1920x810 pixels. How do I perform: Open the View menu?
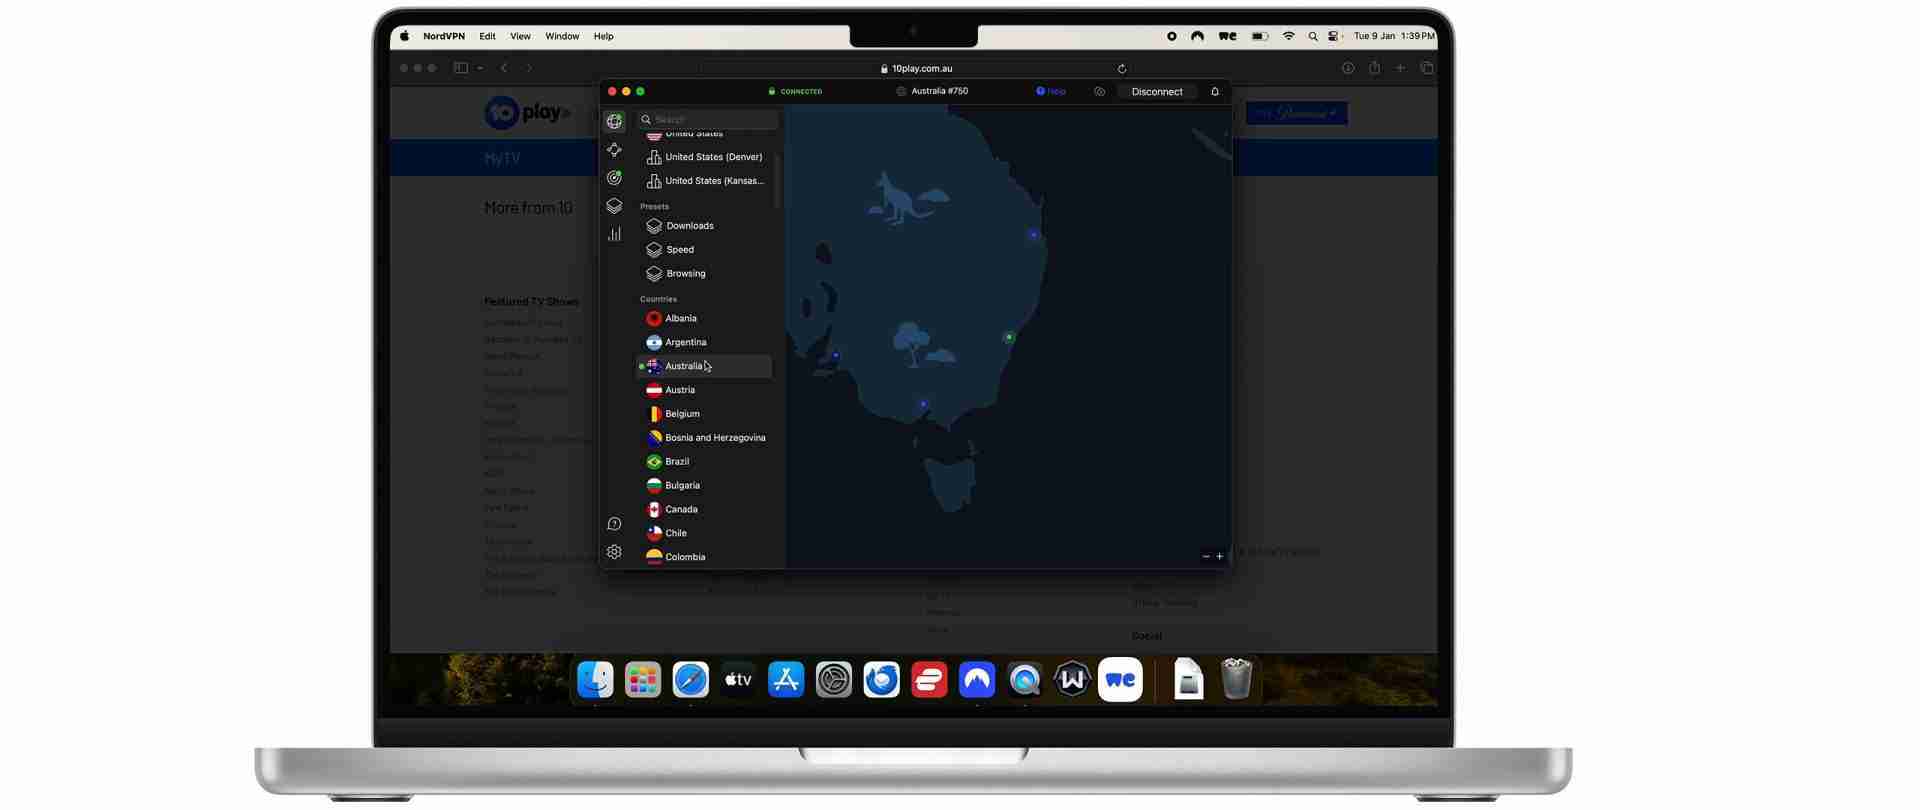click(521, 36)
